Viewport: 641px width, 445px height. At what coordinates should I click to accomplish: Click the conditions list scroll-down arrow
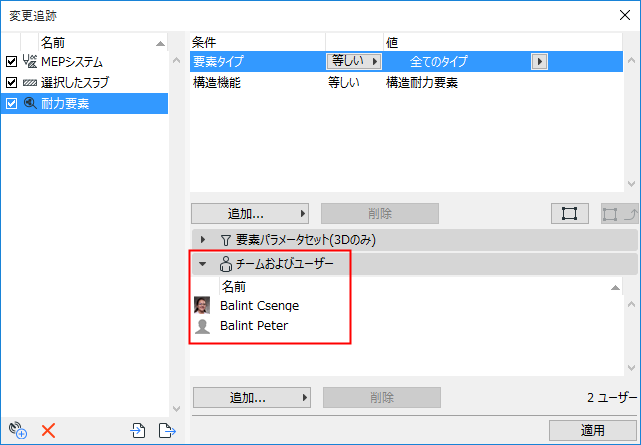[631, 184]
